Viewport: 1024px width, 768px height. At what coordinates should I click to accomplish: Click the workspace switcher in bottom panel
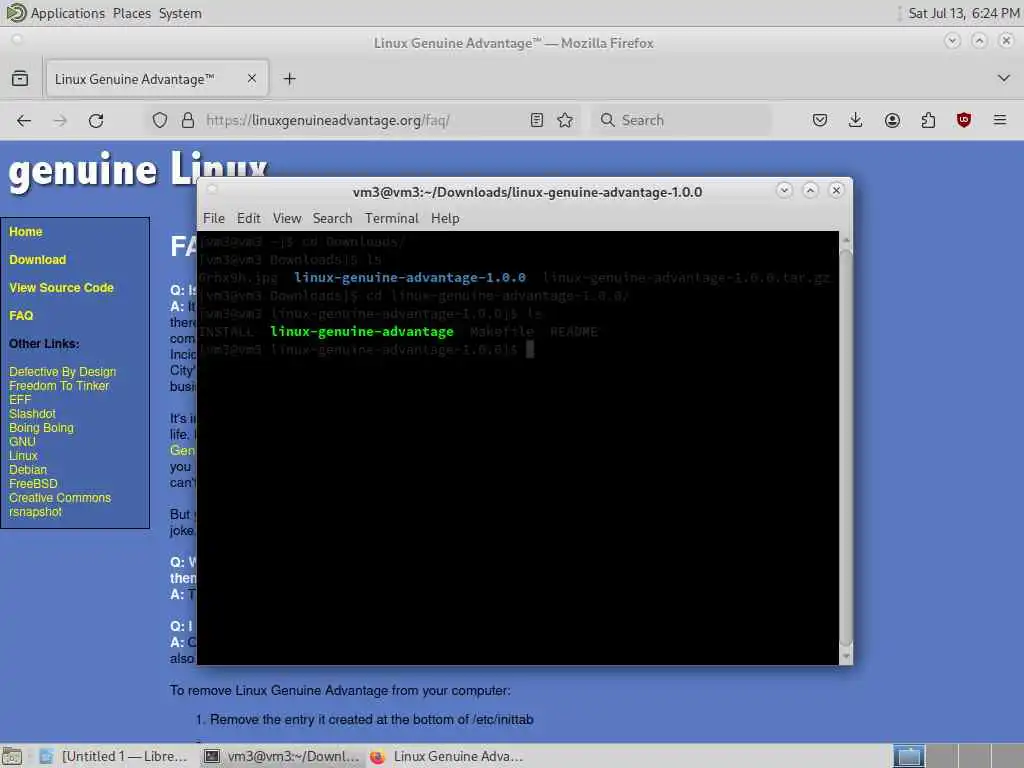pos(957,756)
